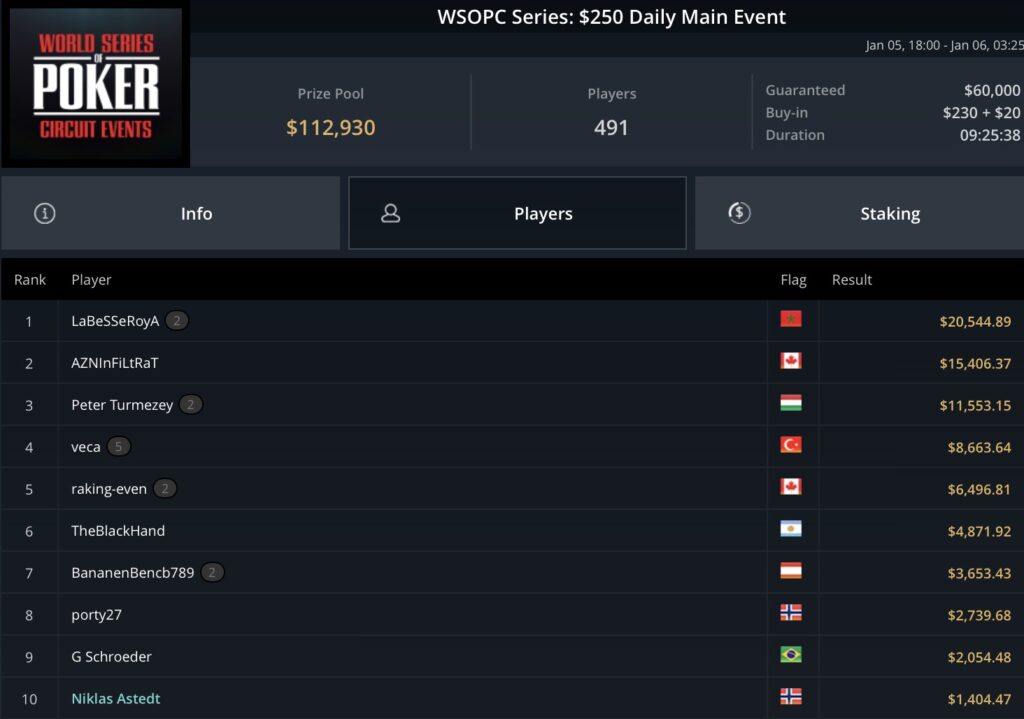Click the Argentina flag next to TheBlackHand
This screenshot has width=1024, height=719.
coord(791,528)
